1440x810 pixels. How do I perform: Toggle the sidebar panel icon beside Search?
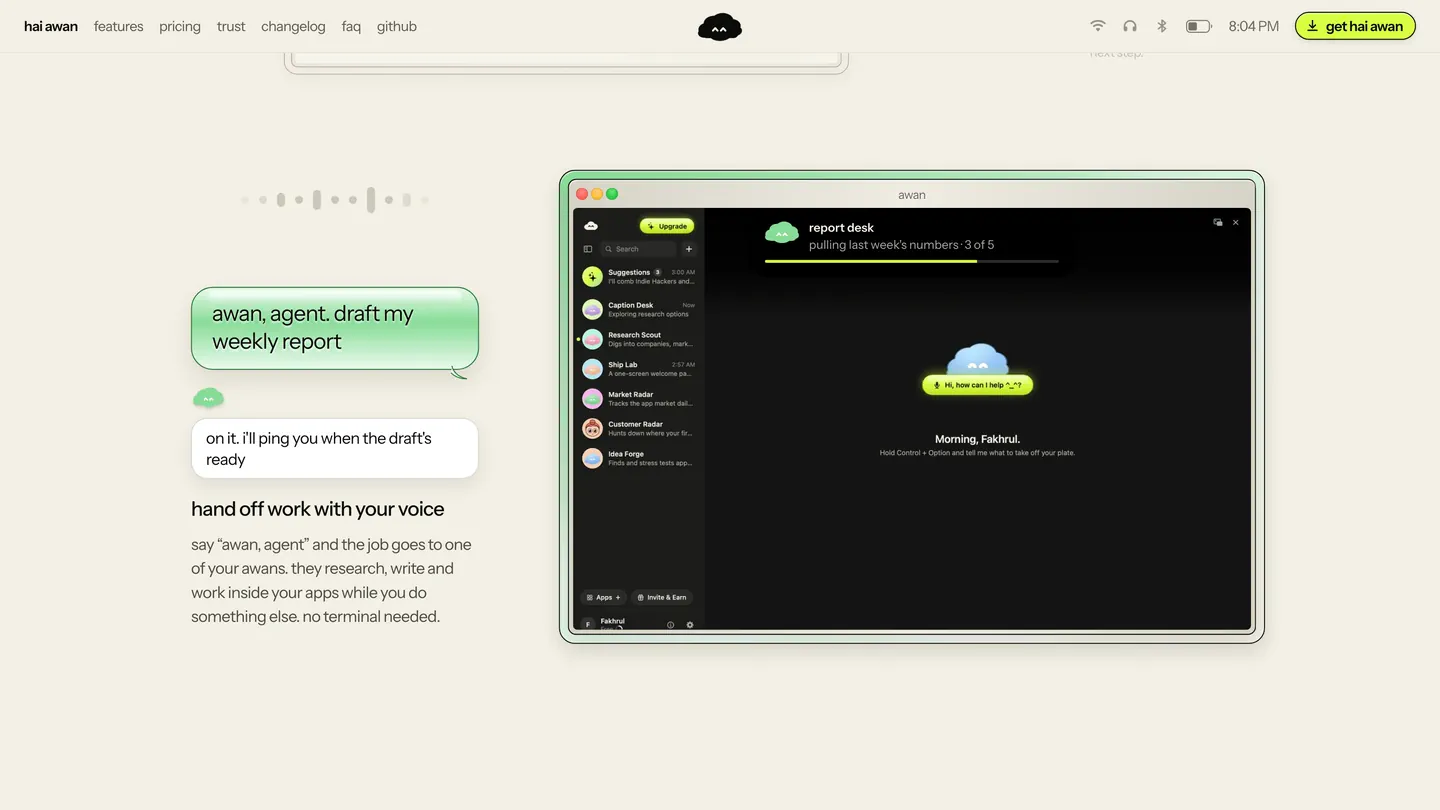click(588, 249)
